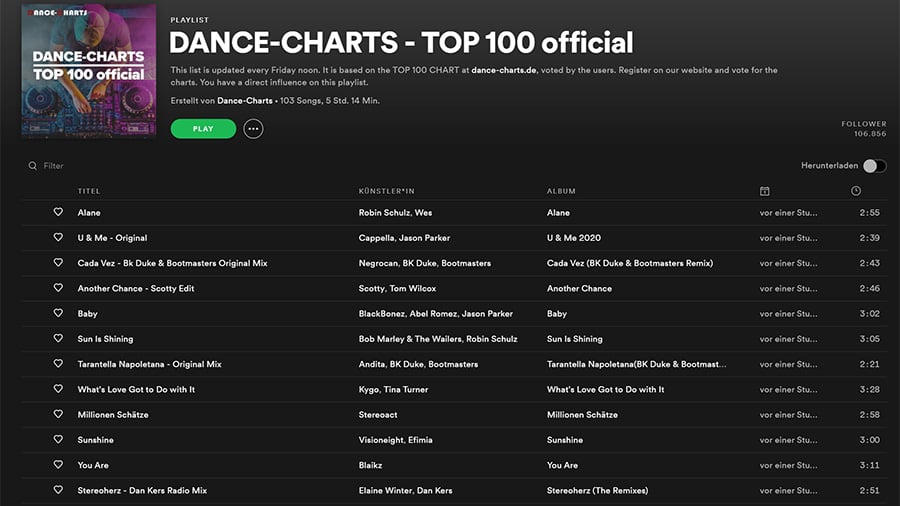Viewport: 900px width, 506px height.
Task: Open artists Kygo, Tina Turner
Action: [393, 390]
